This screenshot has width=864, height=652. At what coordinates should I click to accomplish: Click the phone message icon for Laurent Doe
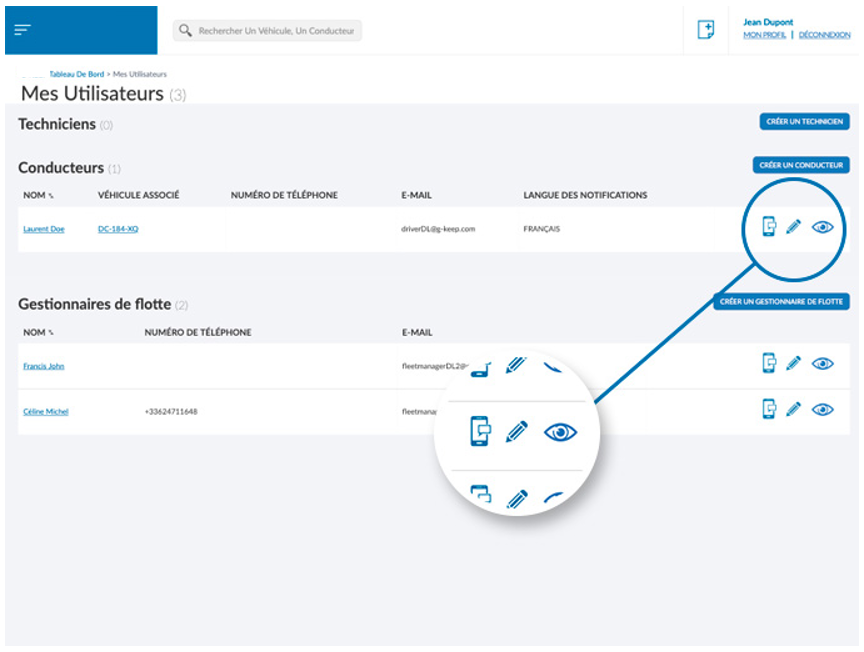coord(768,227)
